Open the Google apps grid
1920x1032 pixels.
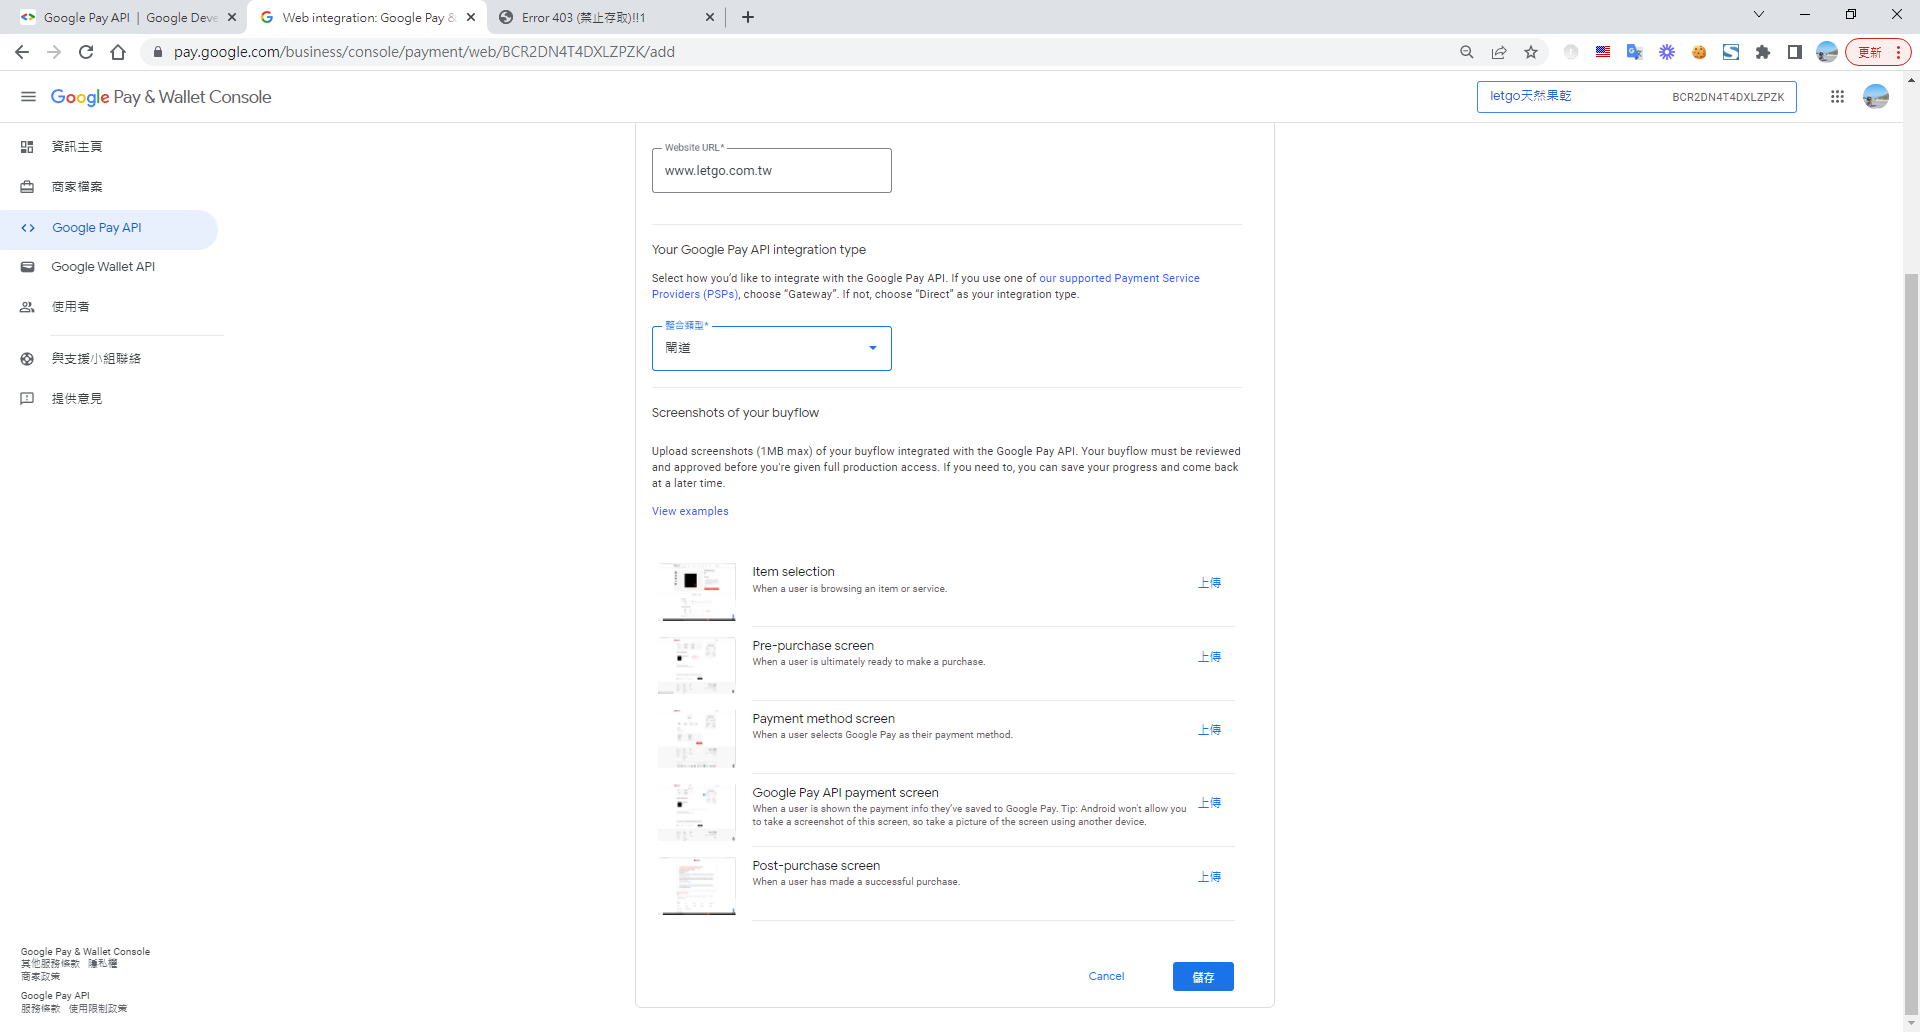pos(1837,97)
